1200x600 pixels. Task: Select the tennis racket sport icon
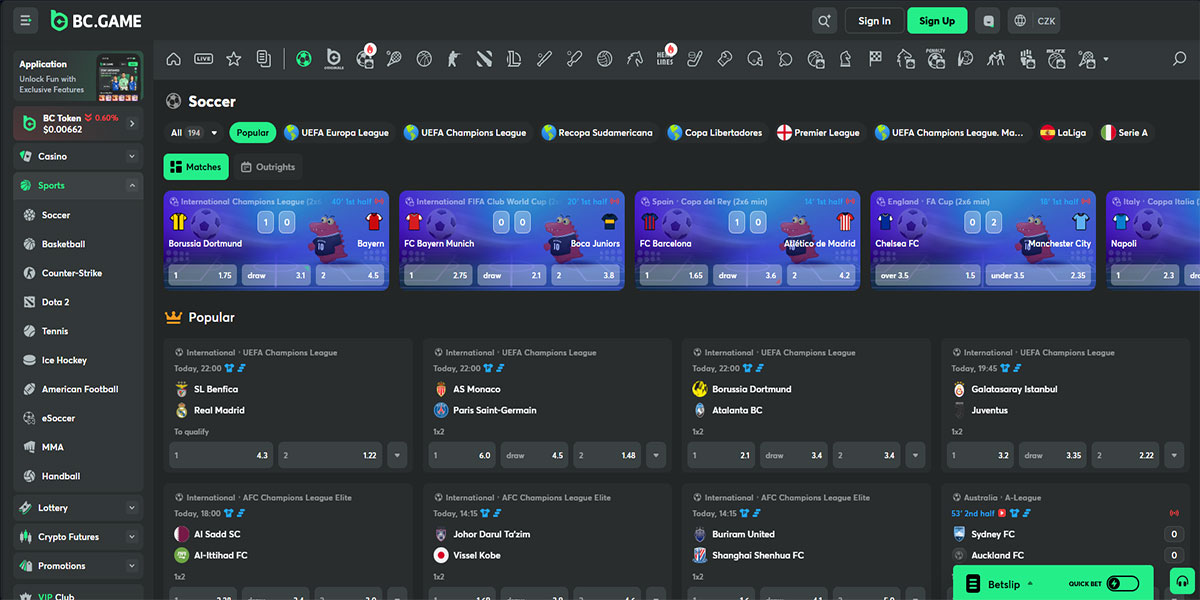(394, 59)
